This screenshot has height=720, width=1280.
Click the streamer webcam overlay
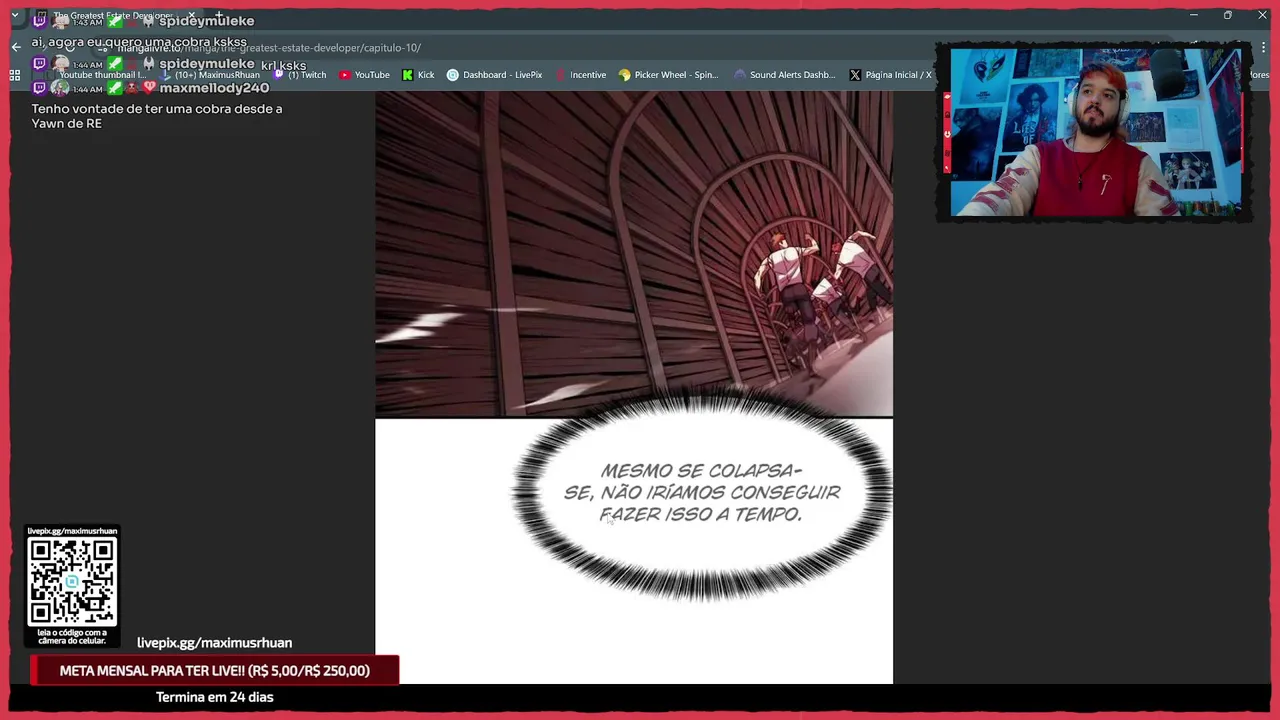coord(1096,132)
